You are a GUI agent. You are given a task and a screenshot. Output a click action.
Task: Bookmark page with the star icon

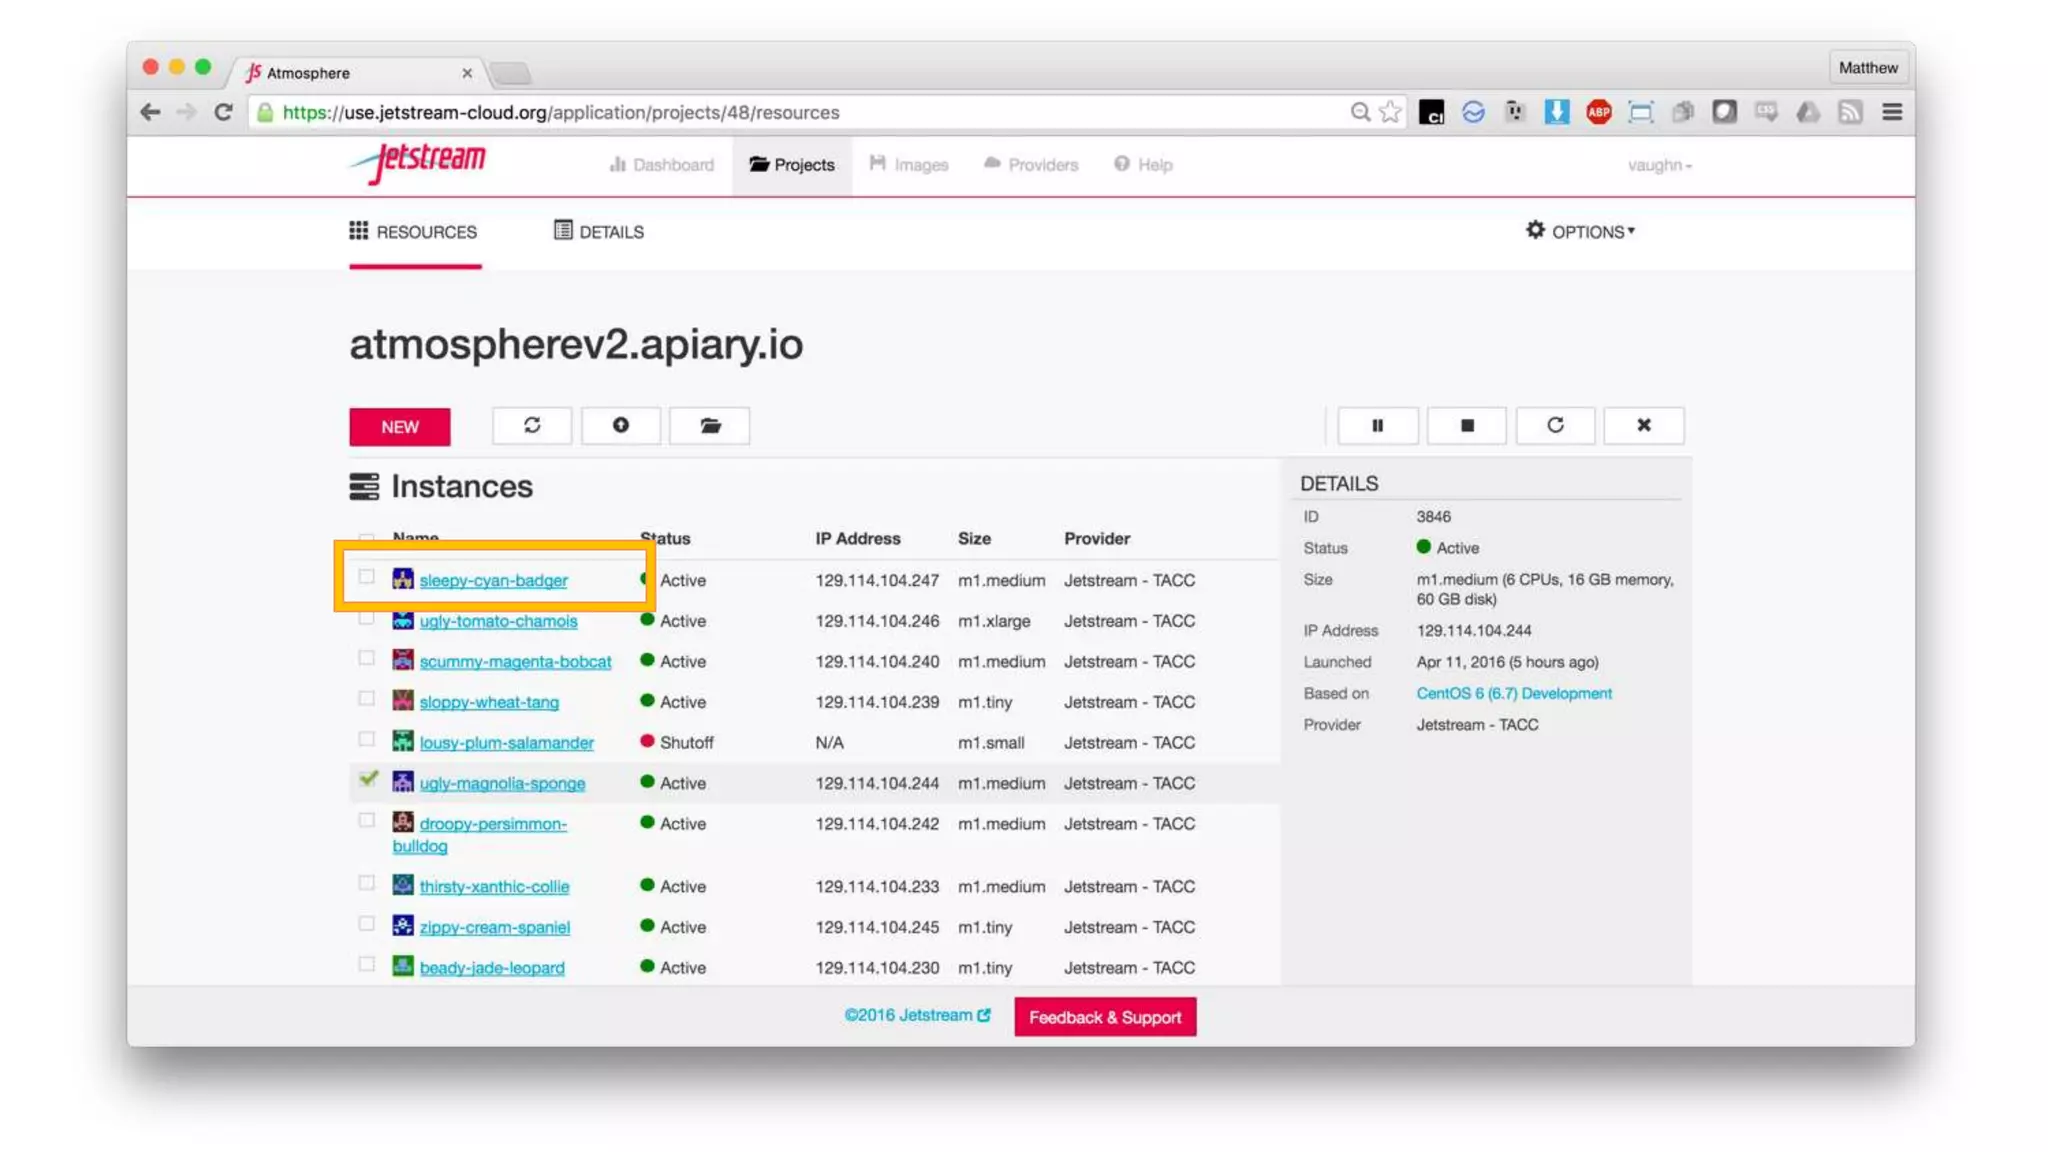click(1390, 112)
